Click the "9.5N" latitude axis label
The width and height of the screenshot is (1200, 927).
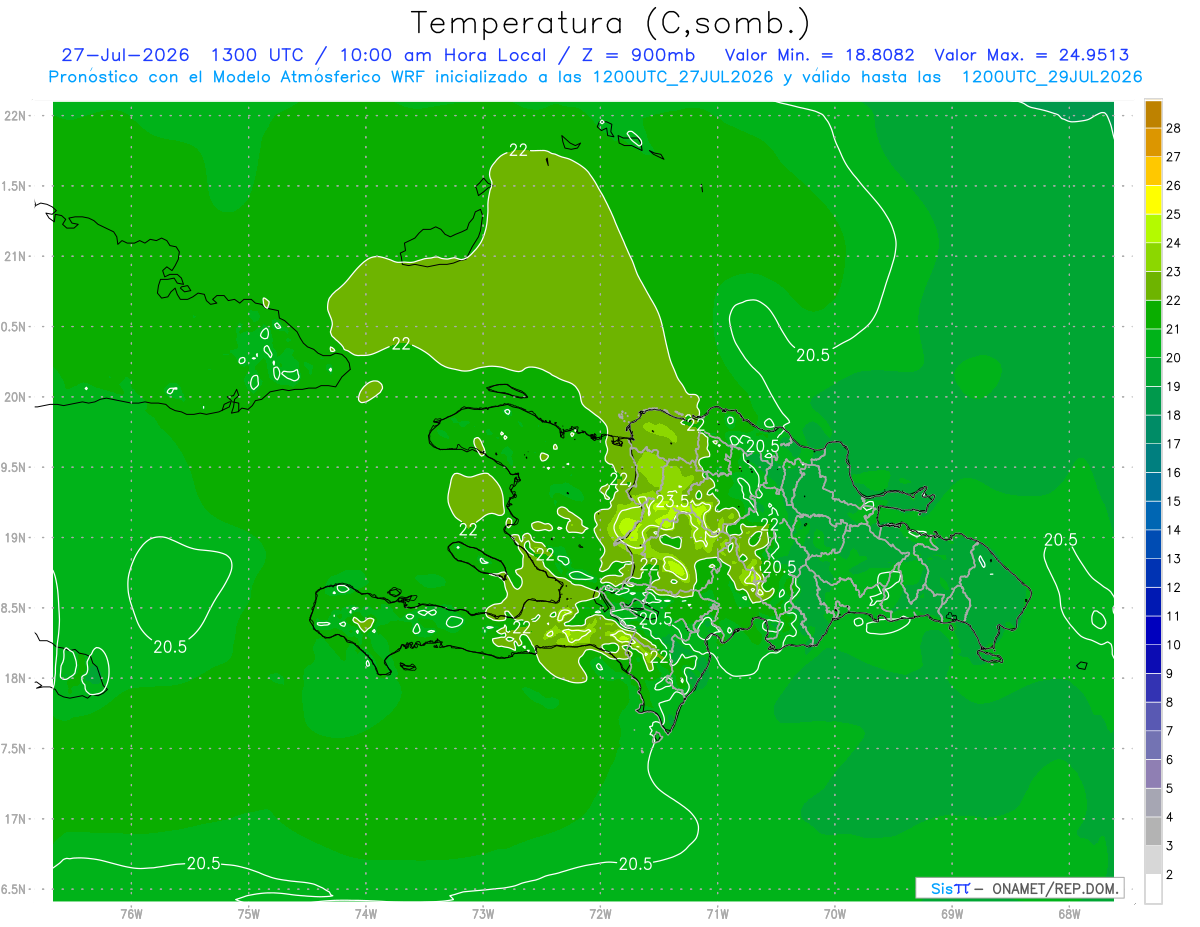(x=16, y=467)
